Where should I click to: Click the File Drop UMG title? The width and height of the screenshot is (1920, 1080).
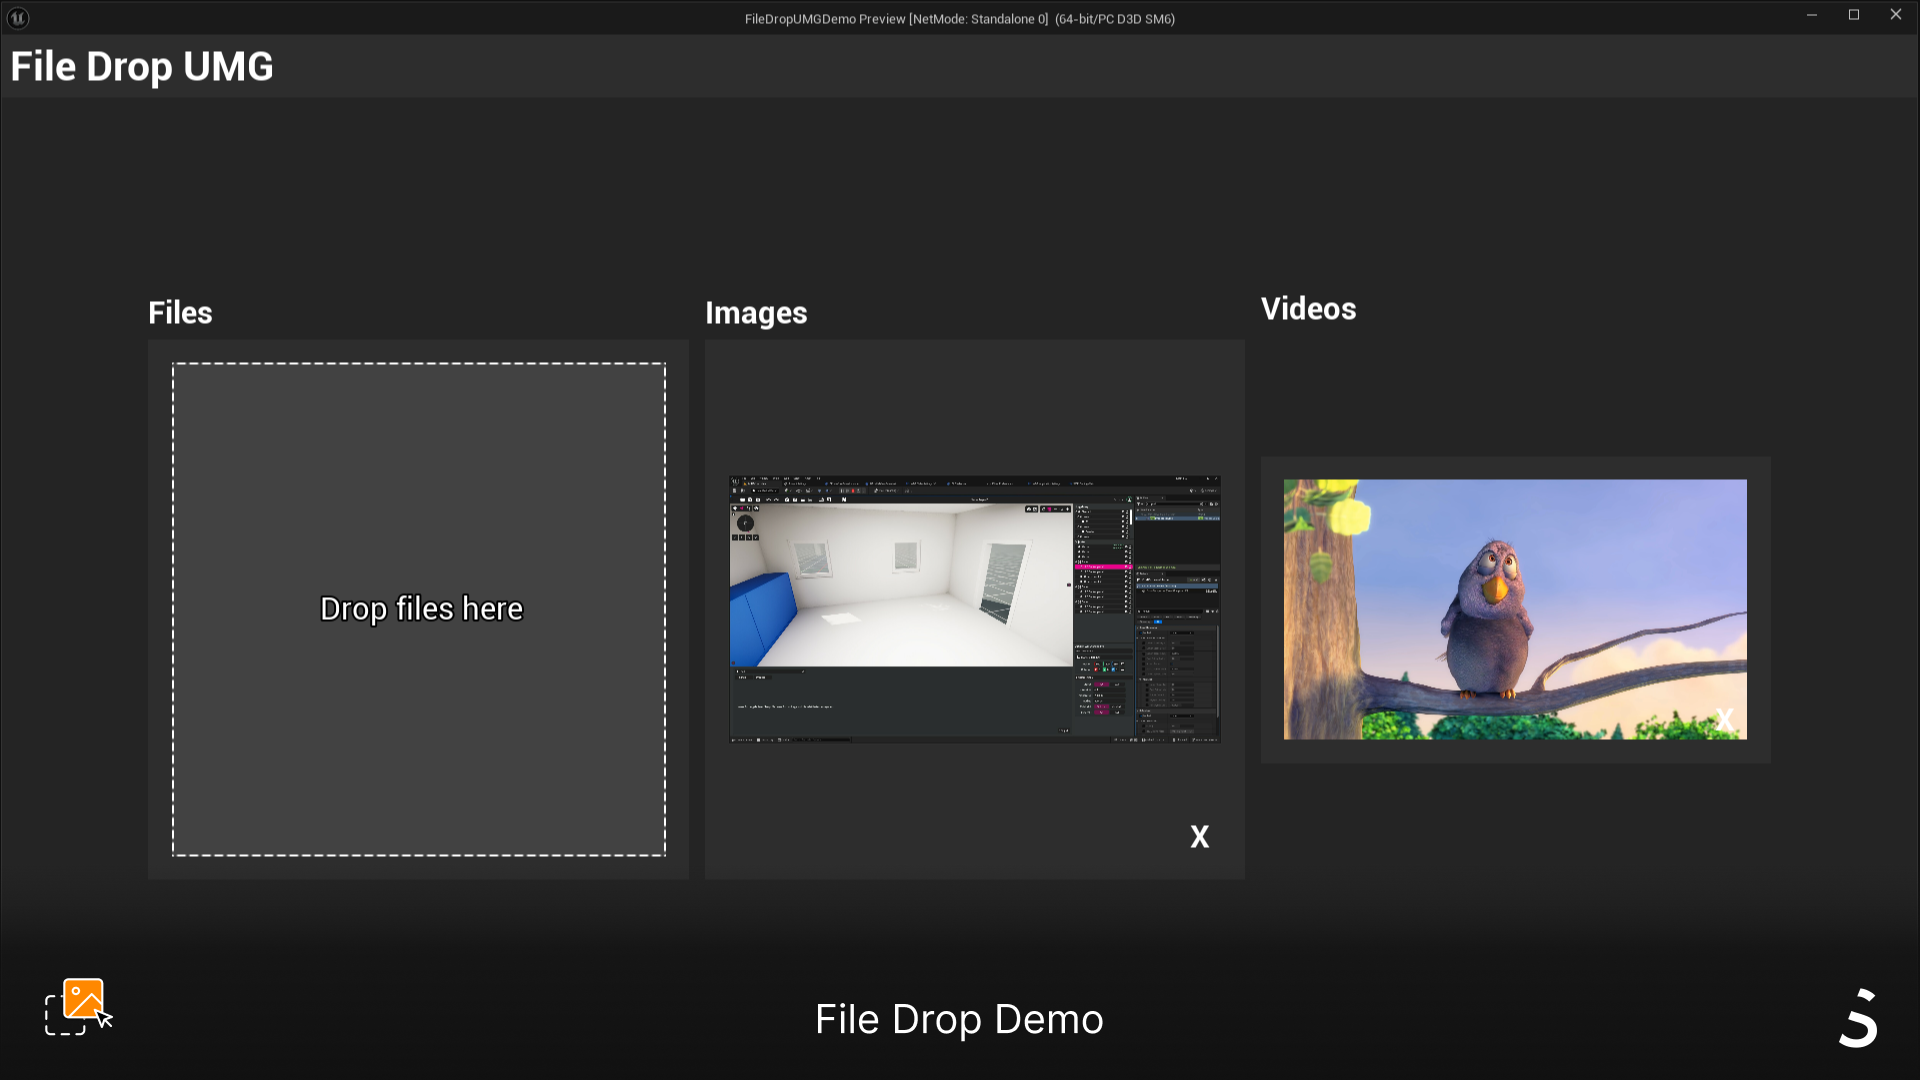142,67
